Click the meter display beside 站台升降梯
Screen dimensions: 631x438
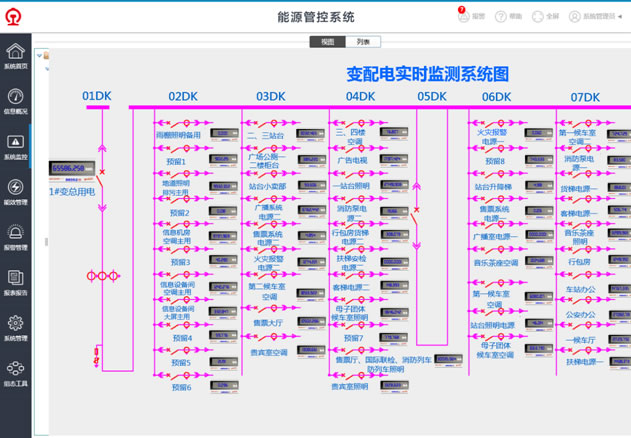point(539,186)
